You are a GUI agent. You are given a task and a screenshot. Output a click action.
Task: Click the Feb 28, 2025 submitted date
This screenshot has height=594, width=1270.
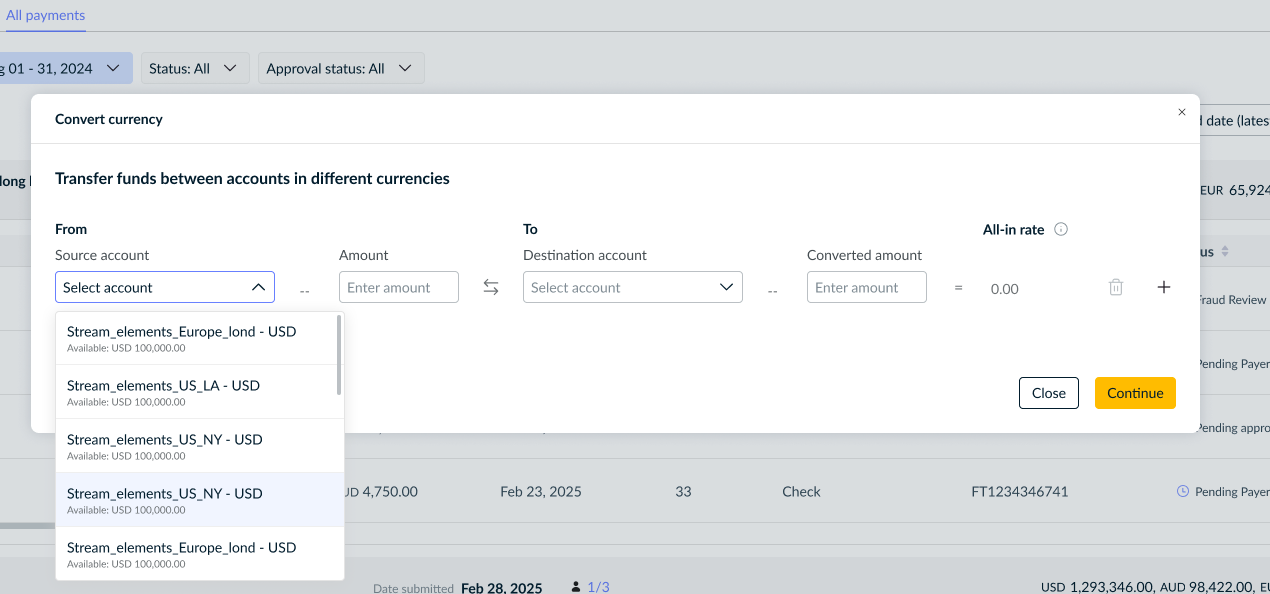(x=501, y=588)
